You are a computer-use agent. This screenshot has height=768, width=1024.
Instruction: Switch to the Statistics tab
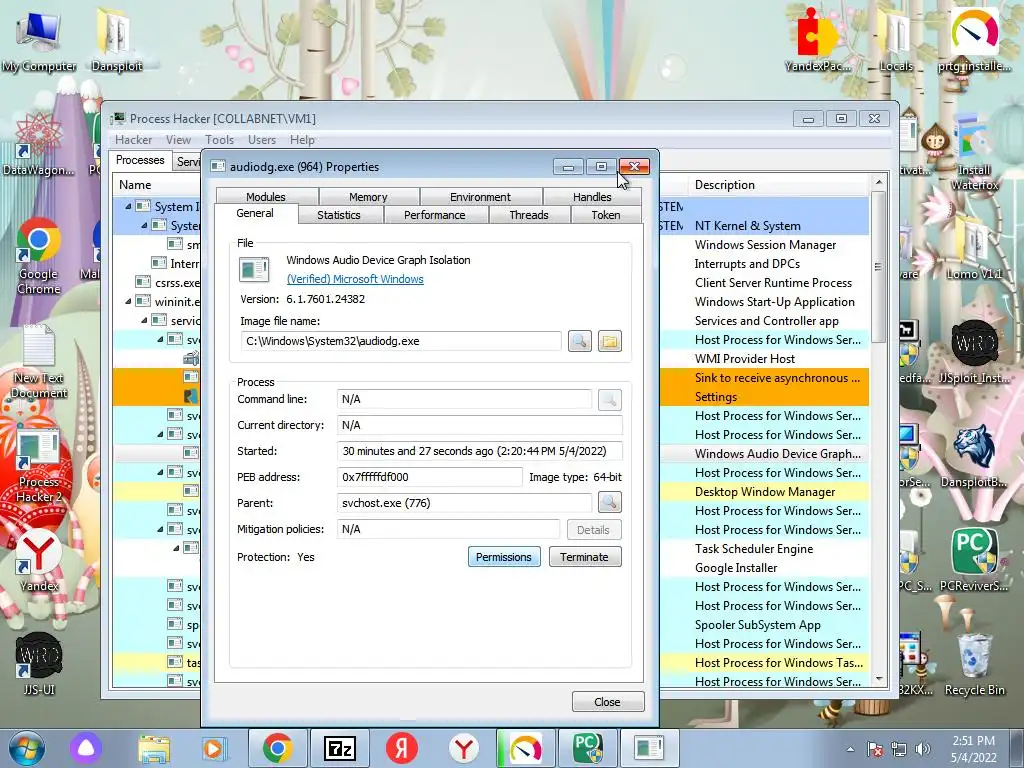338,215
